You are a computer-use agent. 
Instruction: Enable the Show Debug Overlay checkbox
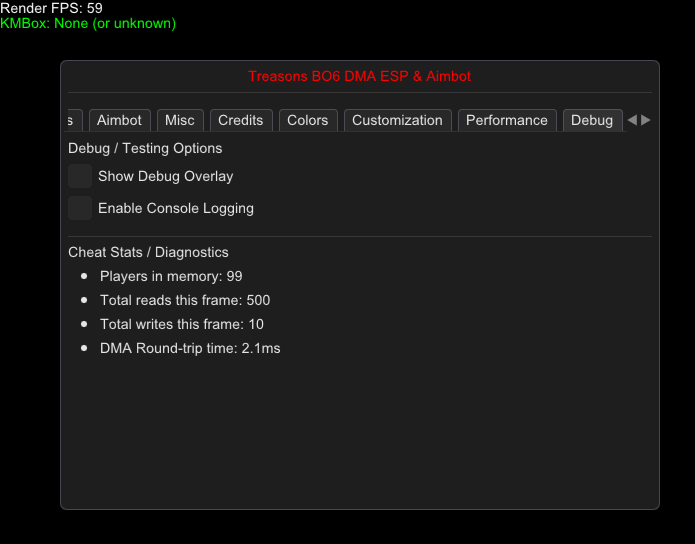[80, 176]
